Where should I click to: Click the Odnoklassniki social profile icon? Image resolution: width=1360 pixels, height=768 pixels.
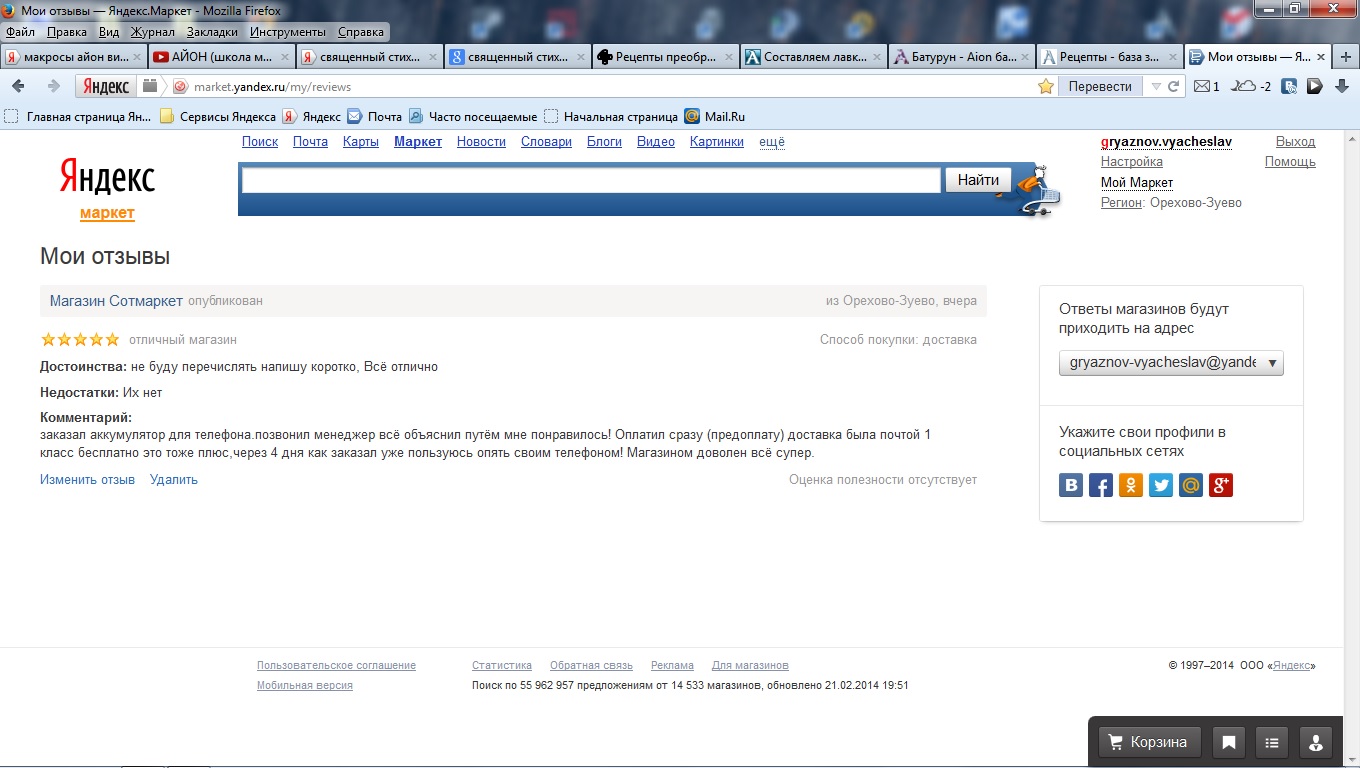coord(1131,486)
